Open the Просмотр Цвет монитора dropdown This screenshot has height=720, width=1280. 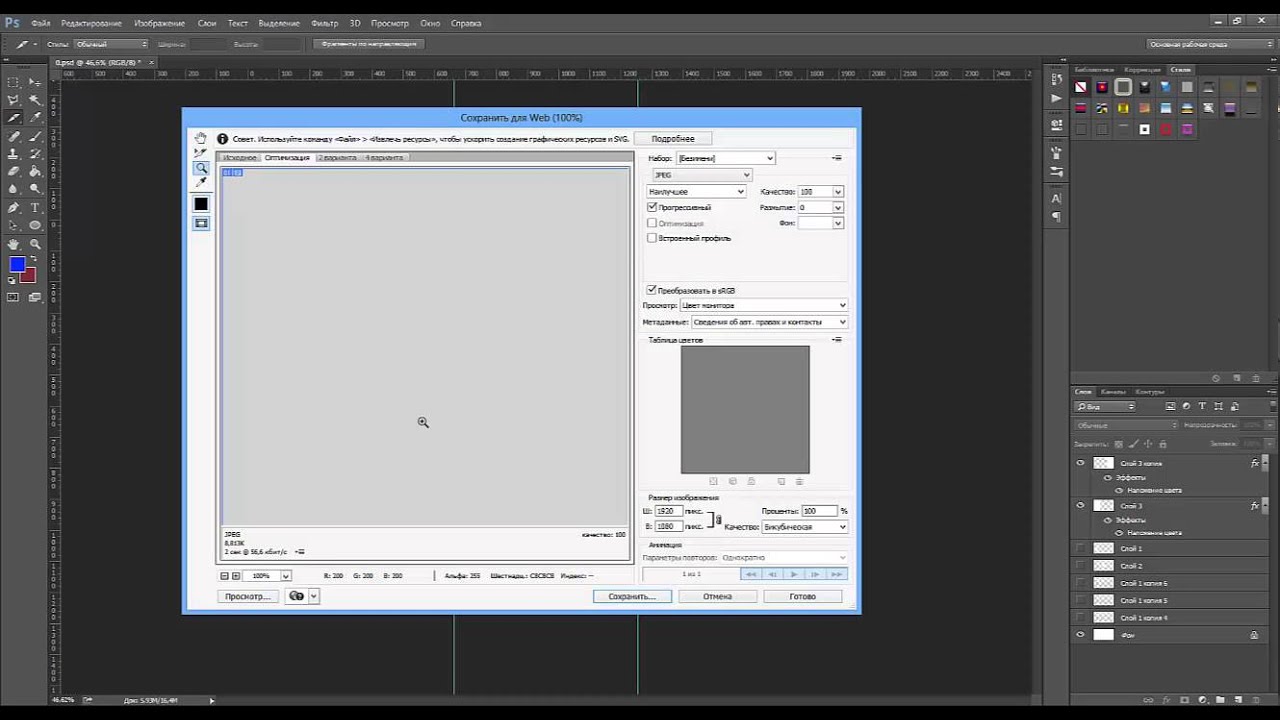(764, 305)
